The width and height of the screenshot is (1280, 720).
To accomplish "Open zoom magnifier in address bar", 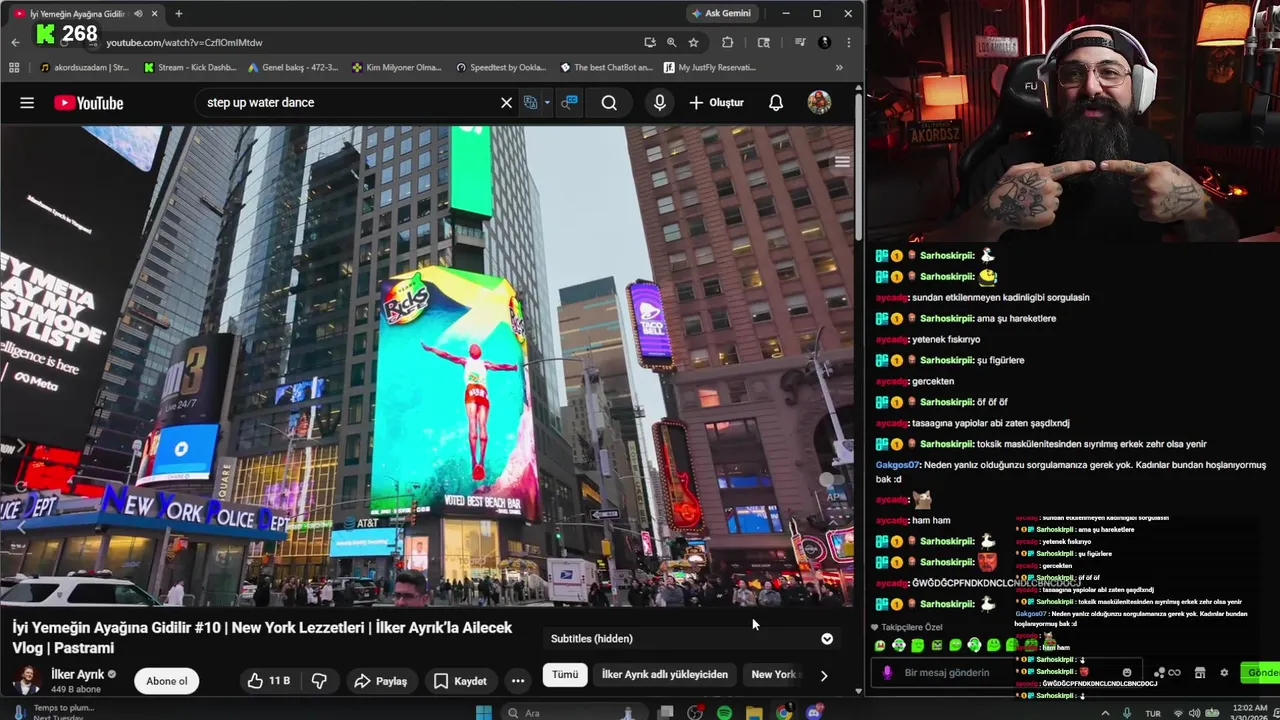I will pos(672,42).
